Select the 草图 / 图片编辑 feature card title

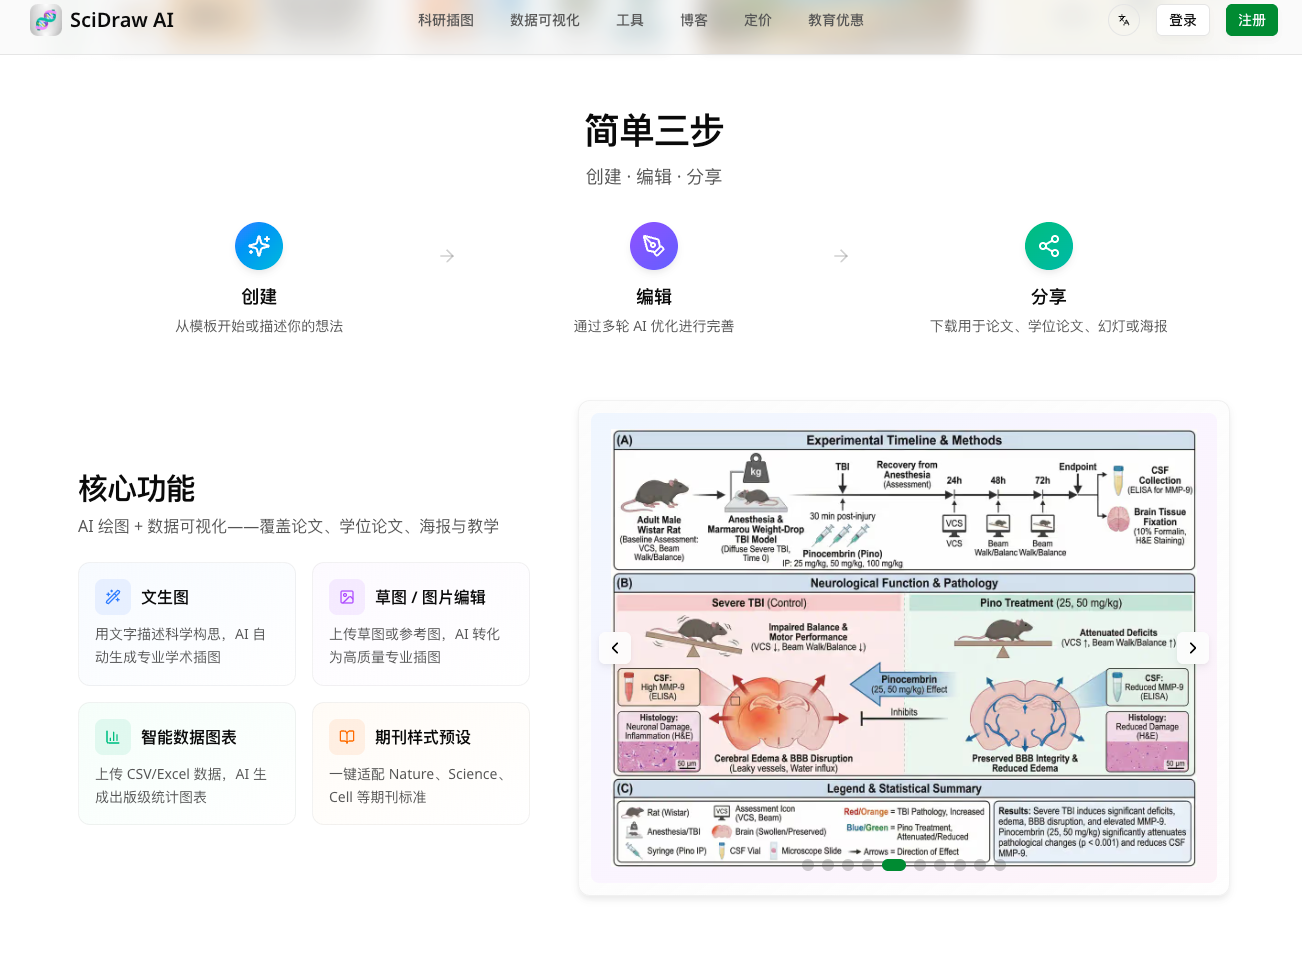[x=430, y=597]
